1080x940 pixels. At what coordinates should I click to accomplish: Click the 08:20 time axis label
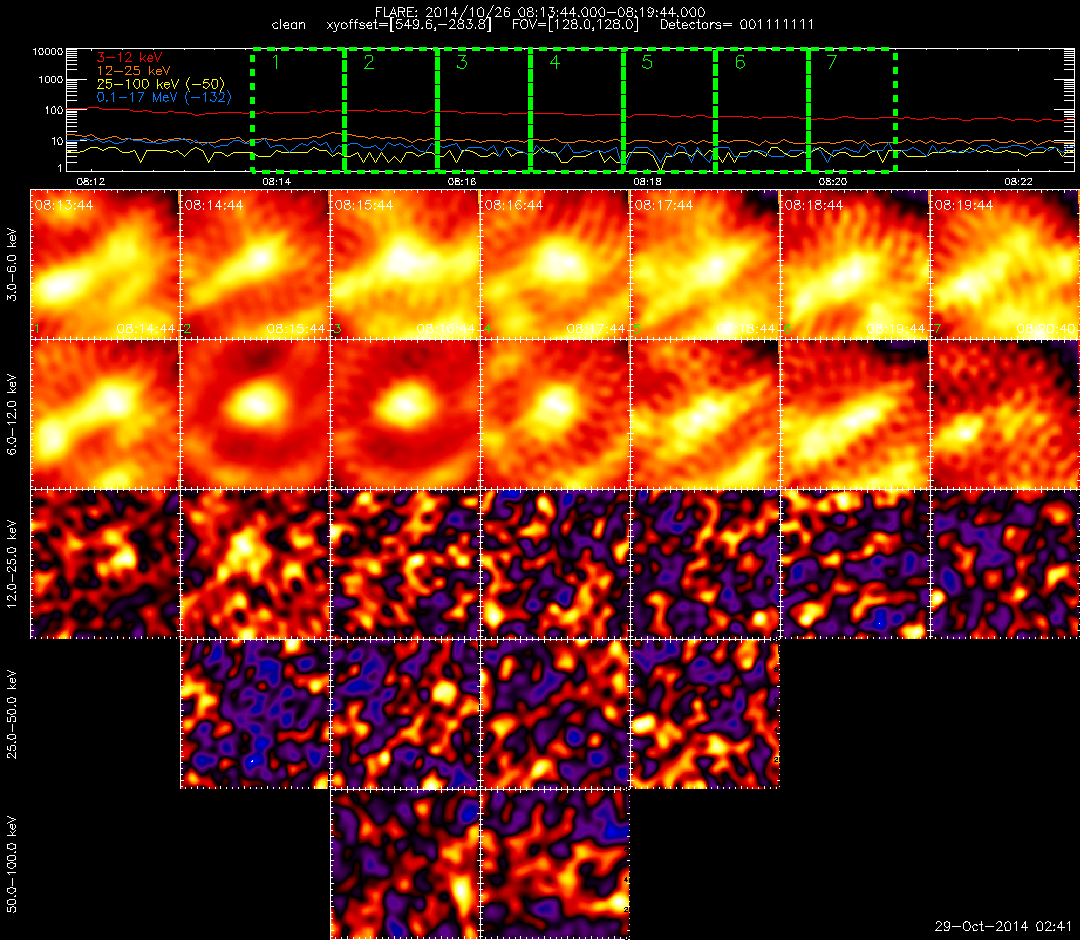(833, 182)
